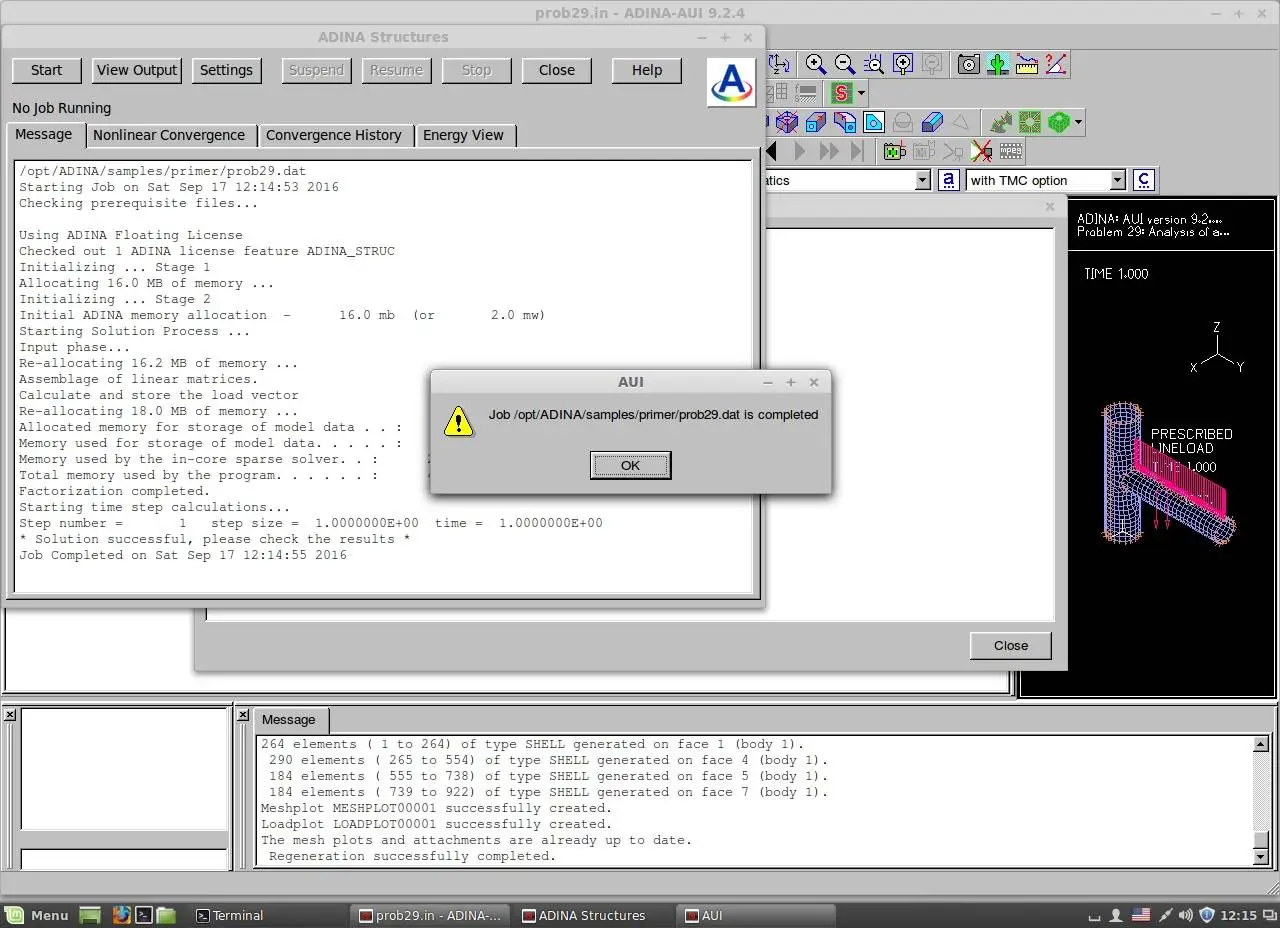The image size is (1280, 928).
Task: Click the Start button
Action: [x=46, y=70]
